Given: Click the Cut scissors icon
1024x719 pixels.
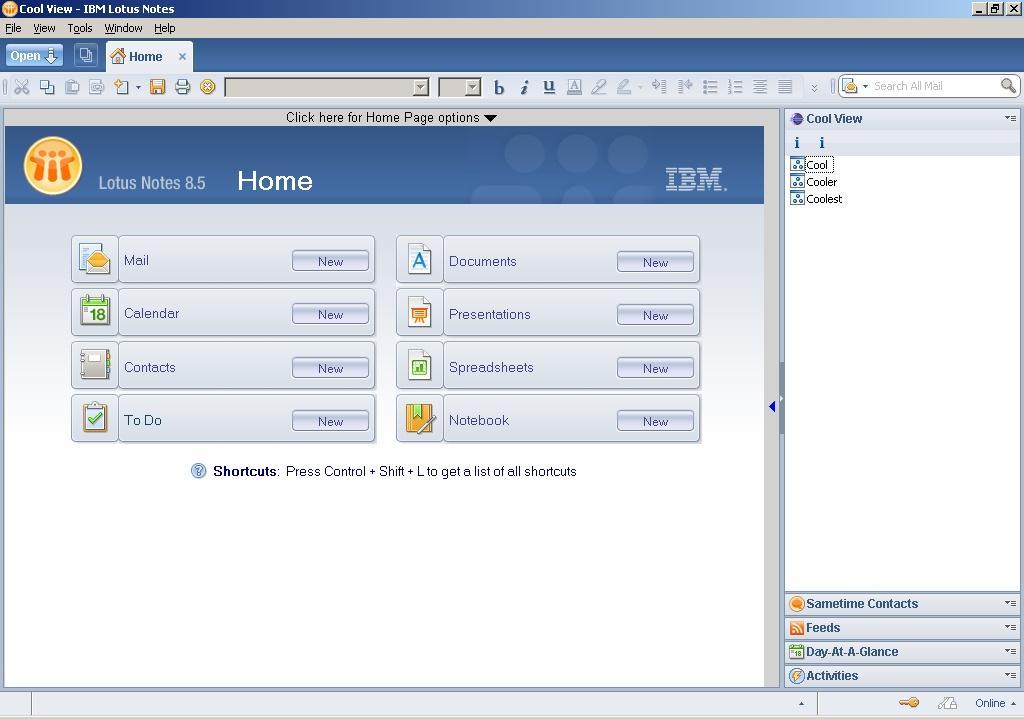Looking at the screenshot, I should pos(22,87).
